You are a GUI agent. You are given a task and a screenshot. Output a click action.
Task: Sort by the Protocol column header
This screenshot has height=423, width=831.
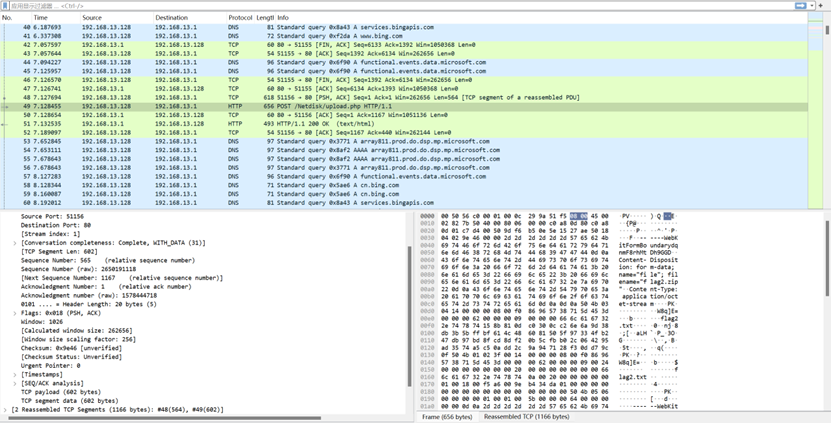(x=240, y=18)
